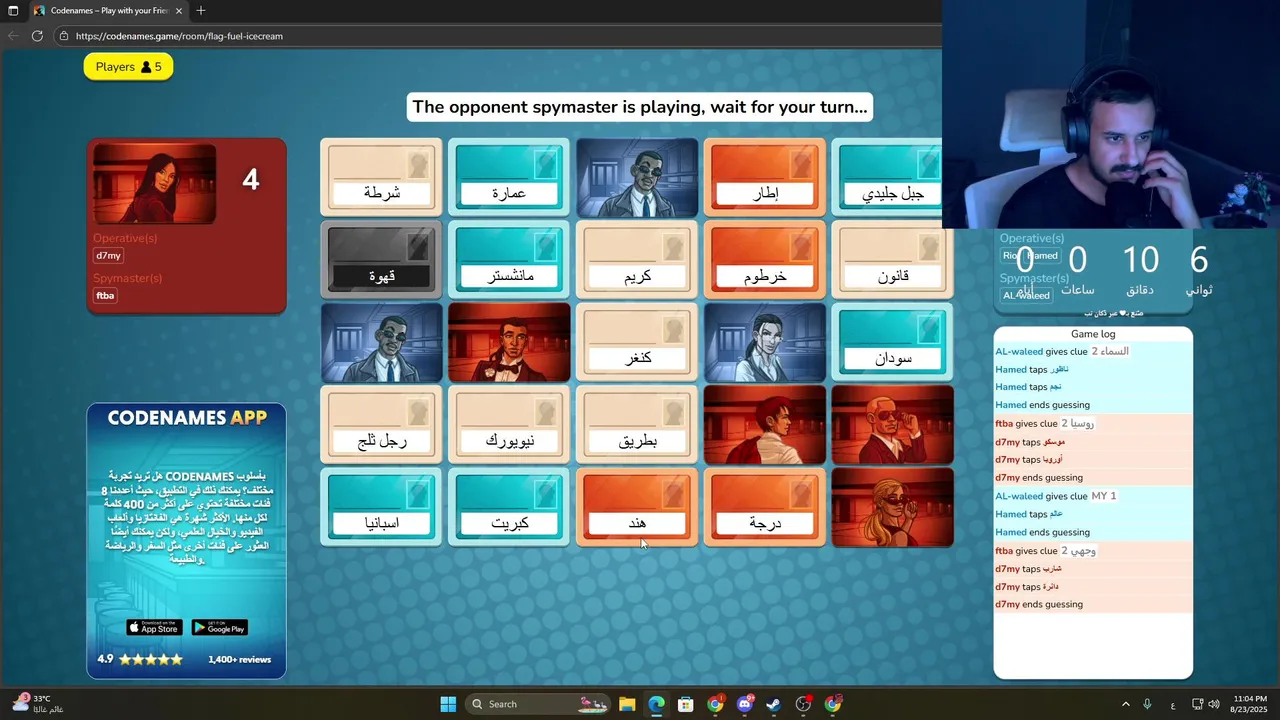
Task: Tap the سودان word card
Action: (x=893, y=343)
